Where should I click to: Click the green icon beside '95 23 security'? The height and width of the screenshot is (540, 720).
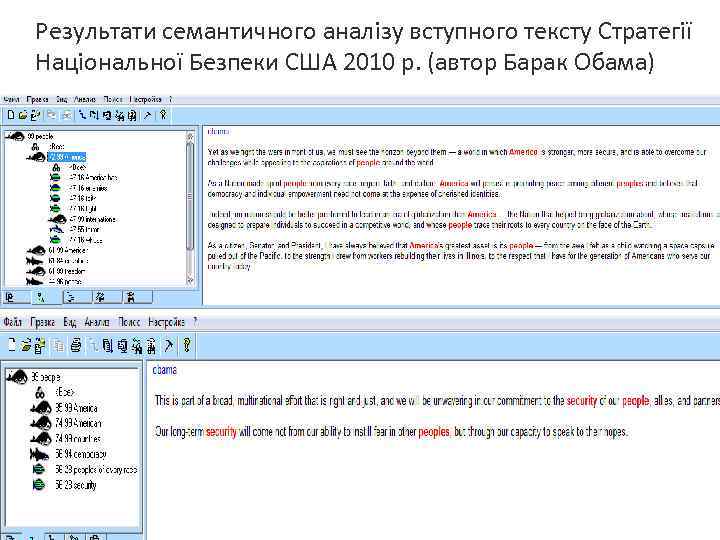point(39,484)
